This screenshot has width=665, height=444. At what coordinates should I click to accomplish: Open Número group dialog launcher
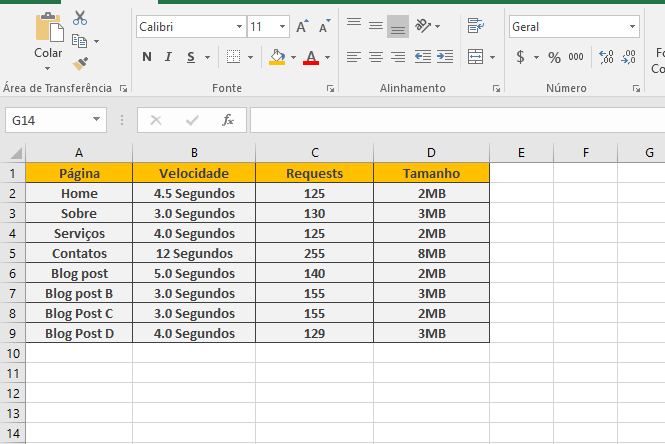[x=636, y=88]
